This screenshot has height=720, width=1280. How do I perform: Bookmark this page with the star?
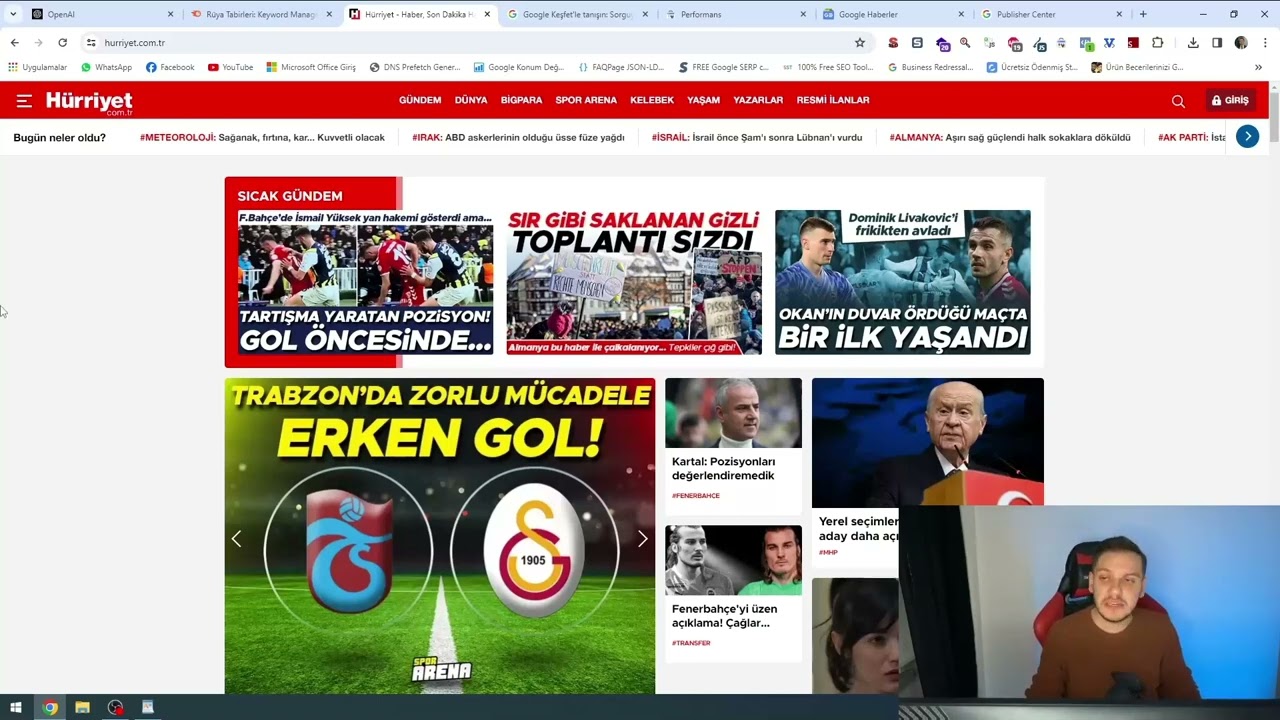coord(859,43)
